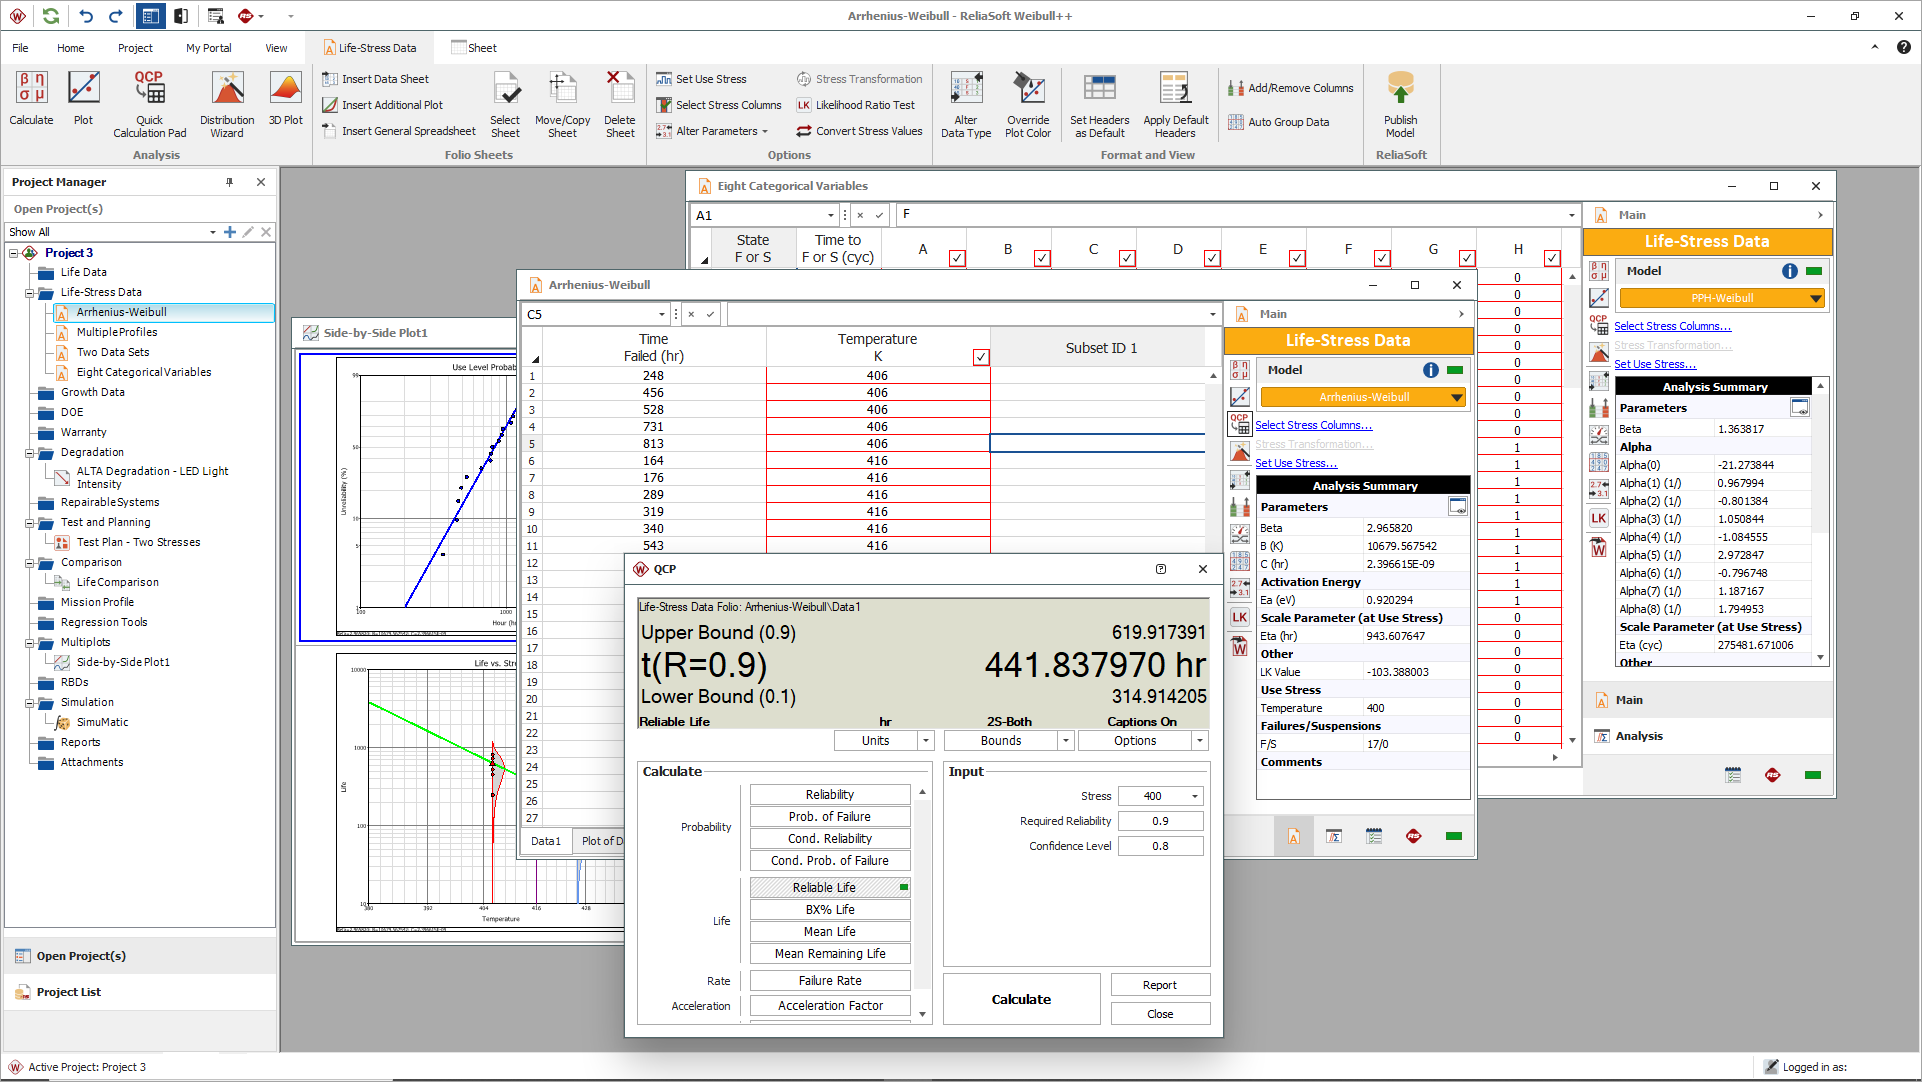Screen dimensions: 1922x1082
Task: Open the My Portal ribbon tab
Action: pos(208,48)
